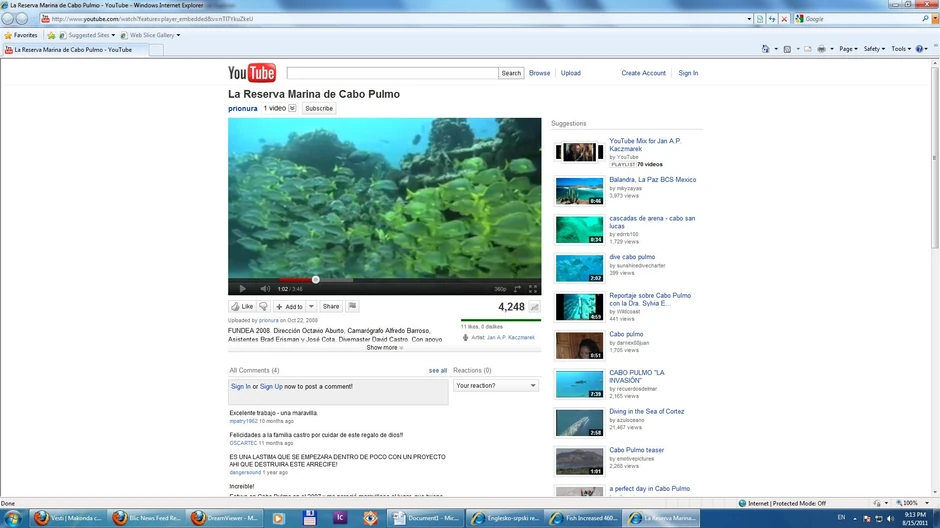Flag the video as inappropriate
Screen dimensions: 940x528
point(352,307)
